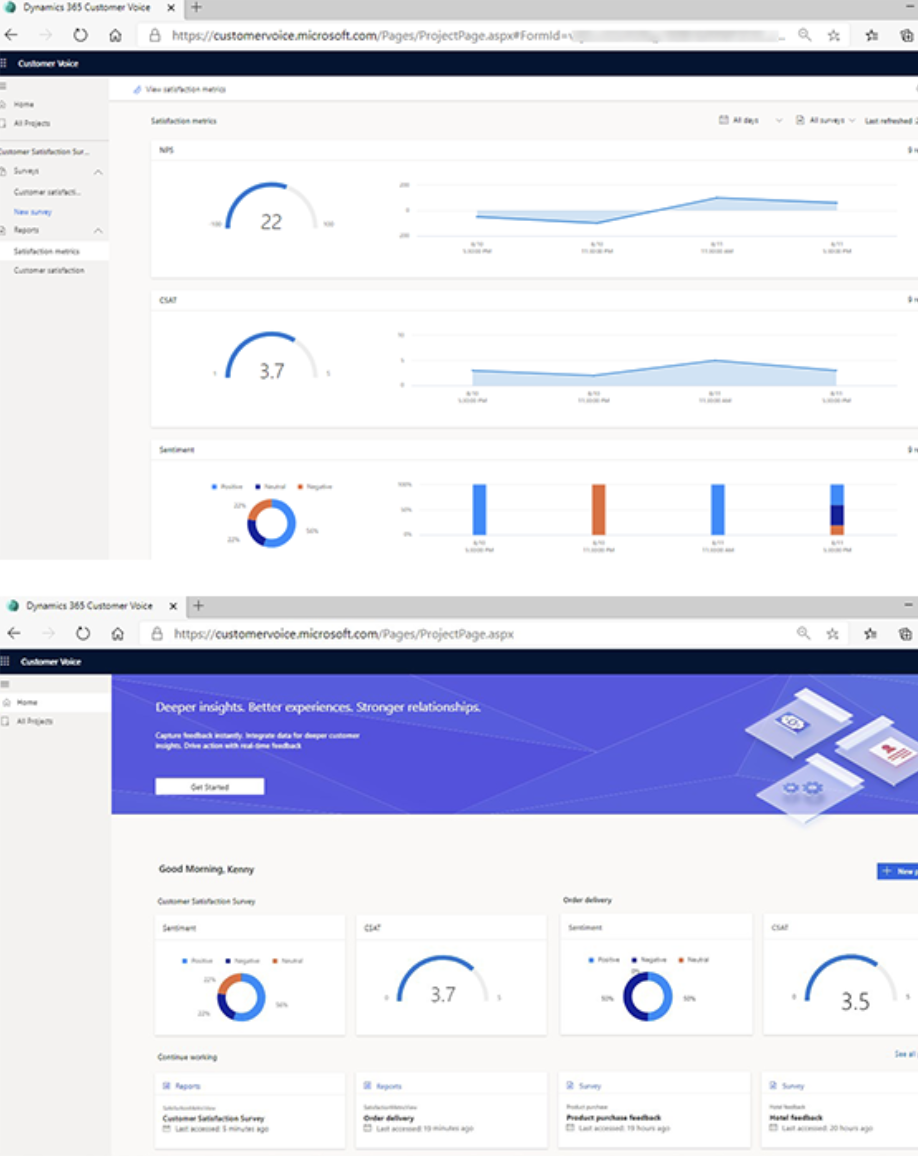Click calendar icon next to All days

coord(723,119)
